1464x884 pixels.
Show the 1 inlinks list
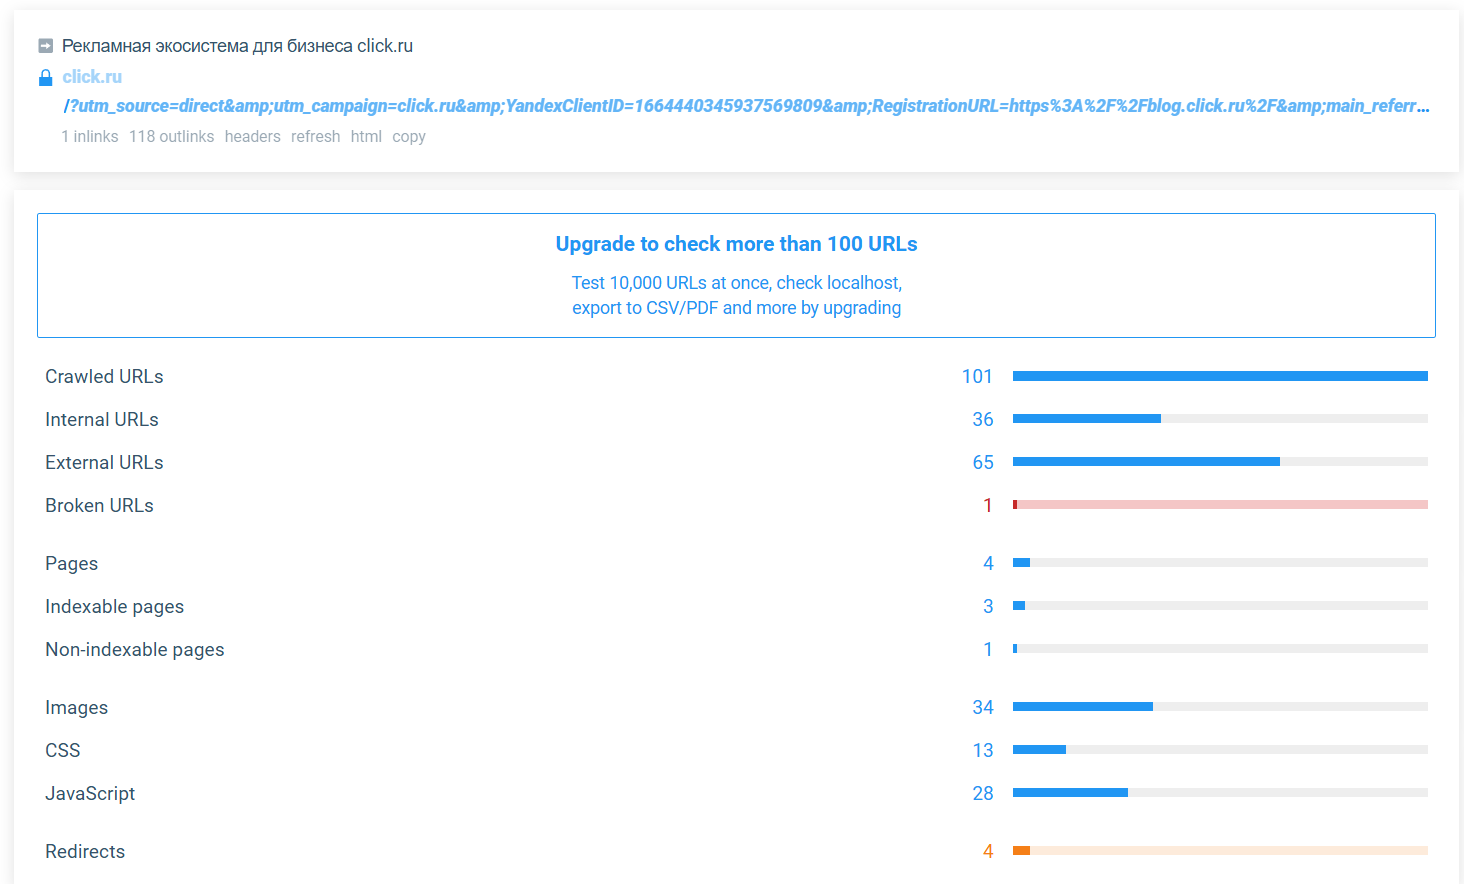click(x=90, y=137)
